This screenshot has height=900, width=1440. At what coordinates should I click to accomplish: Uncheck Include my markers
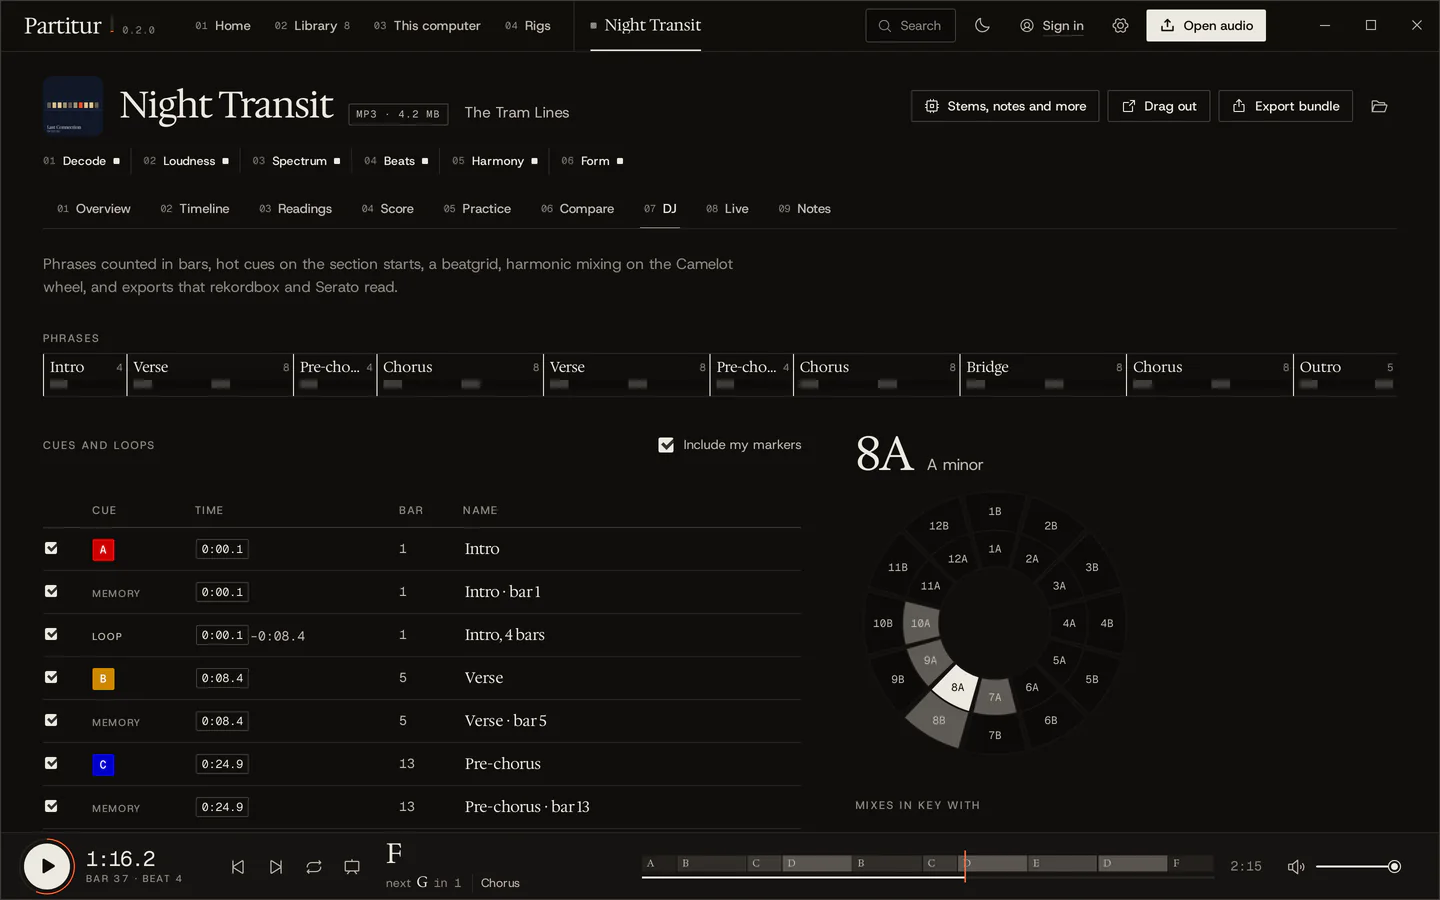point(666,445)
